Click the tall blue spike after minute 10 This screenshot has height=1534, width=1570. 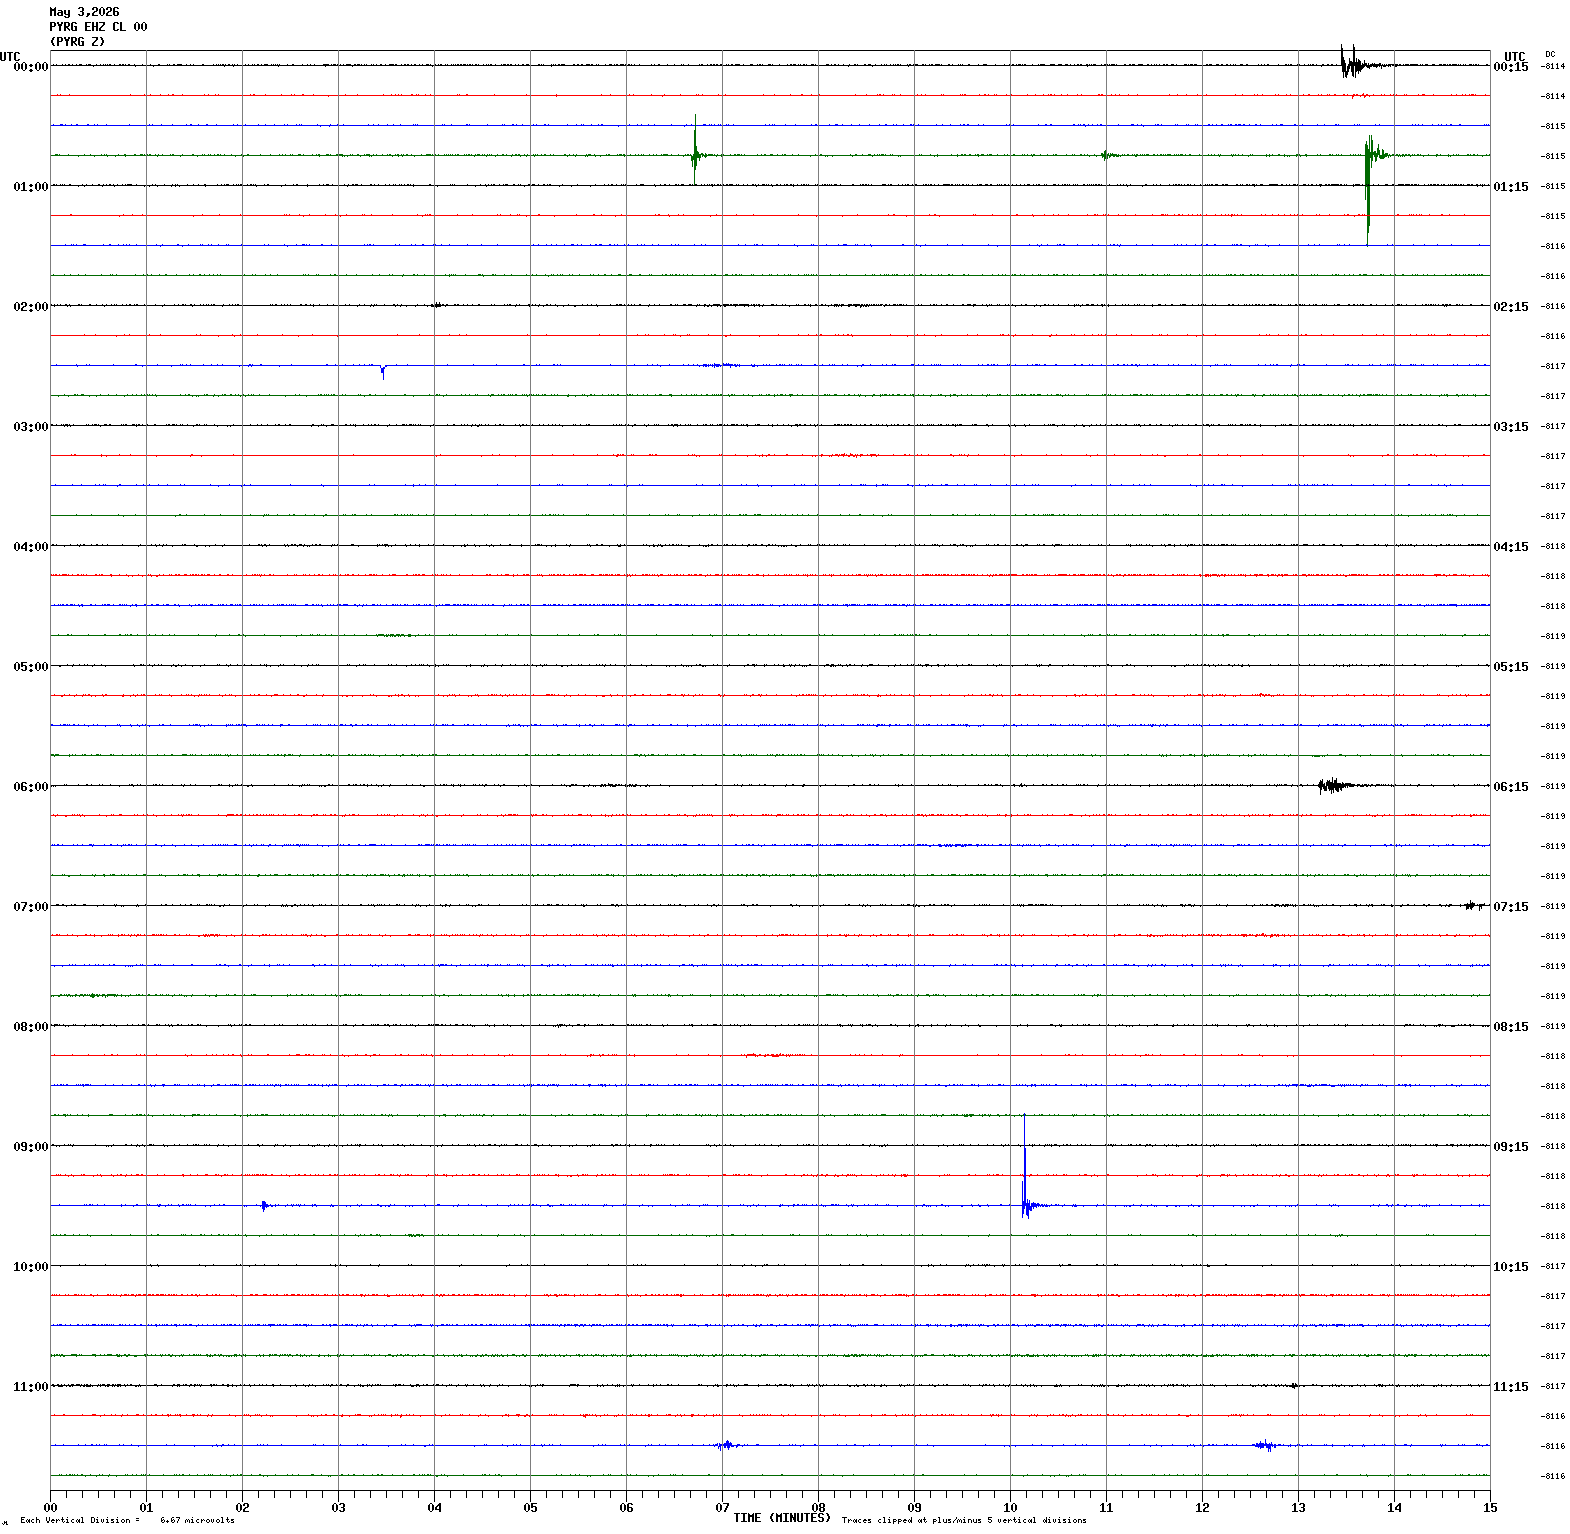tap(1025, 1167)
